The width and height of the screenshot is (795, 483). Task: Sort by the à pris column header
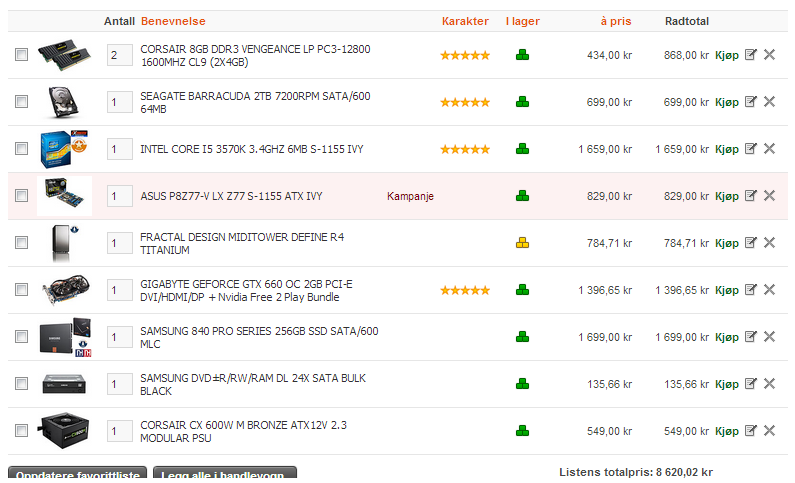pyautogui.click(x=616, y=21)
